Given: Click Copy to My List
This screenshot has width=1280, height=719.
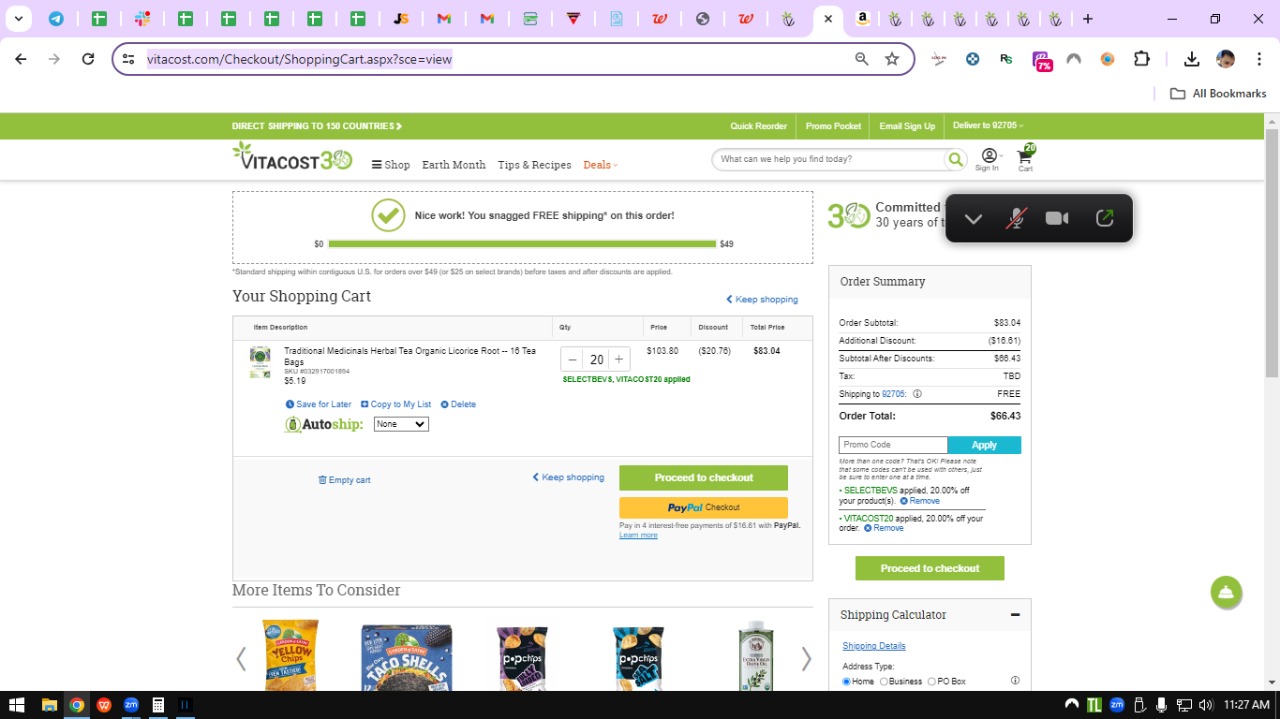Looking at the screenshot, I should (x=396, y=404).
